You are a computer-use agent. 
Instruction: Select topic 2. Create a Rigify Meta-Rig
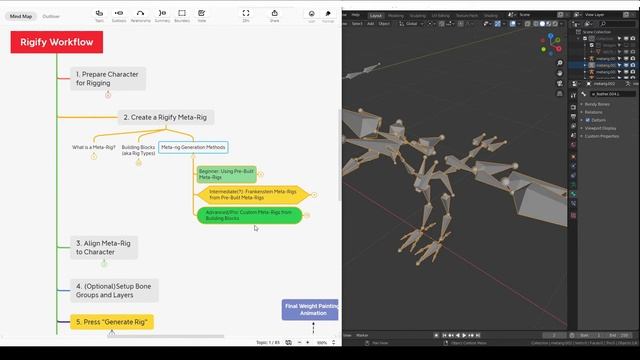(x=165, y=117)
